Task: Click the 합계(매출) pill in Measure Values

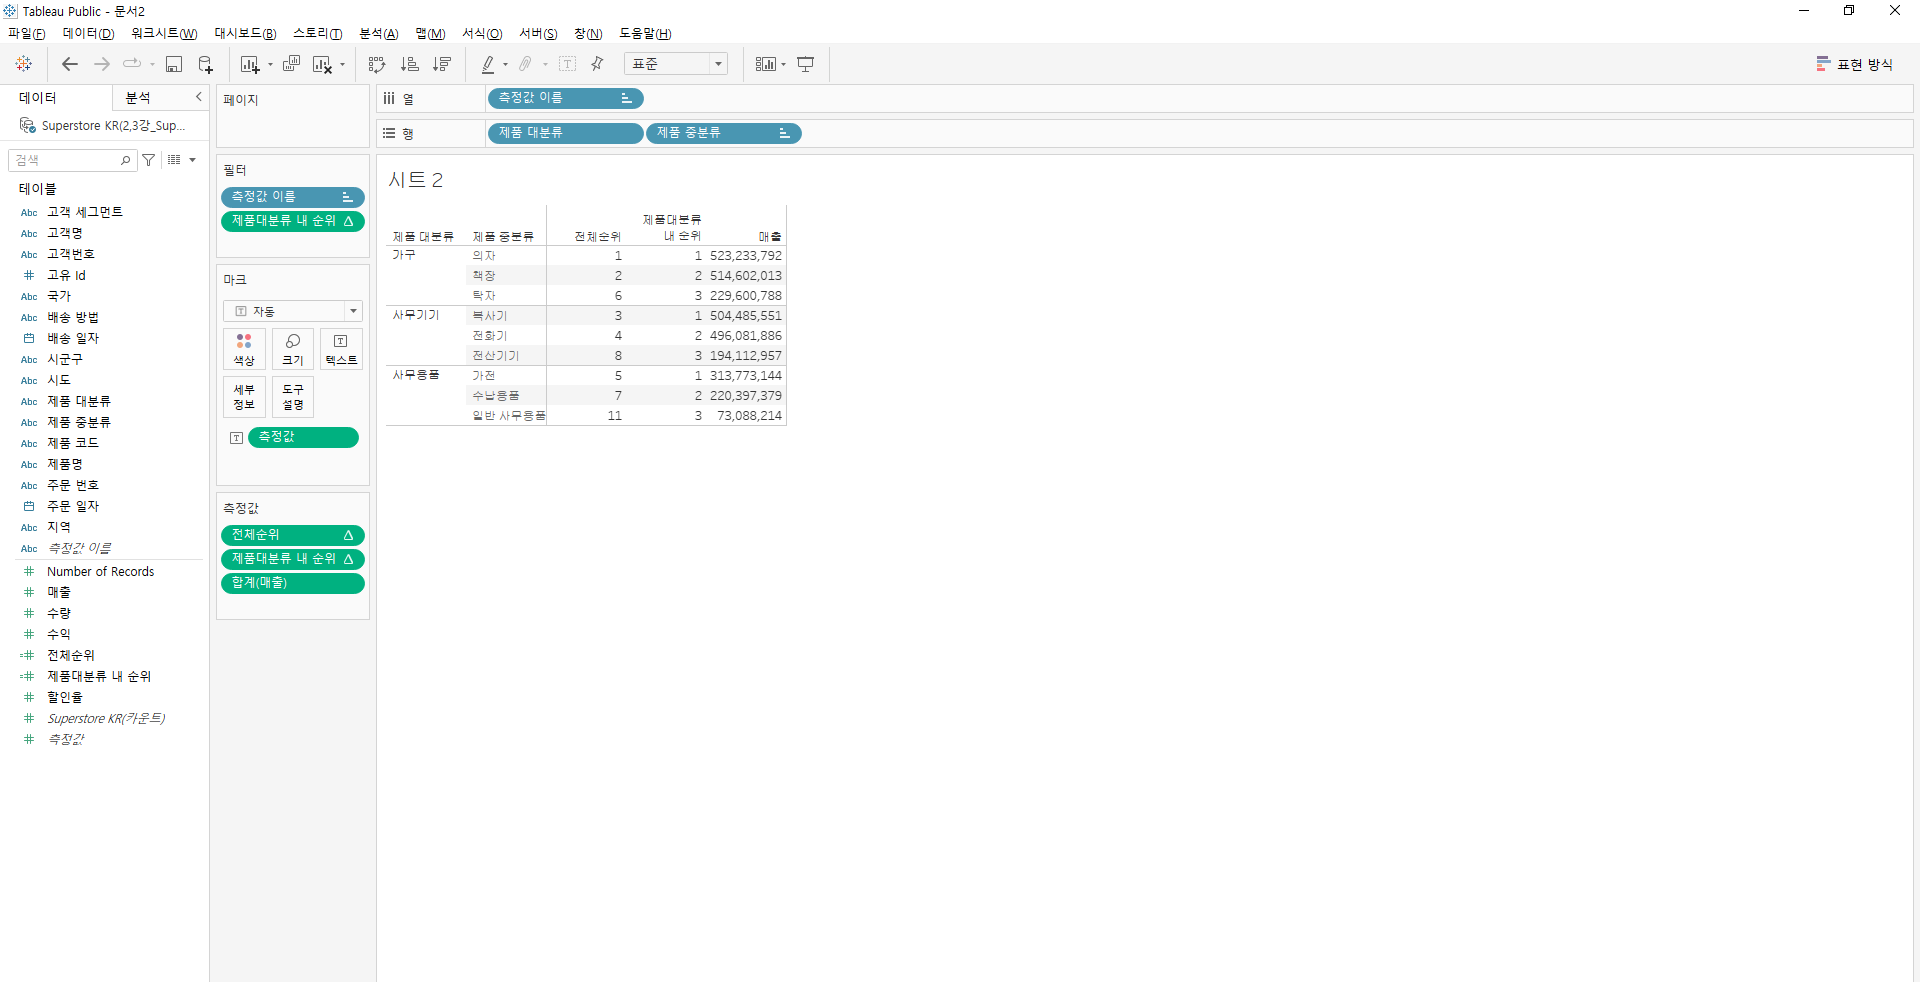Action: [x=293, y=583]
